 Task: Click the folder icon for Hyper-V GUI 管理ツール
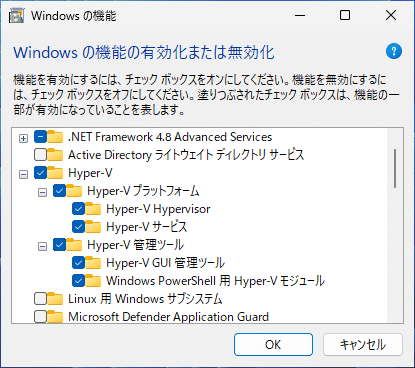(x=93, y=263)
